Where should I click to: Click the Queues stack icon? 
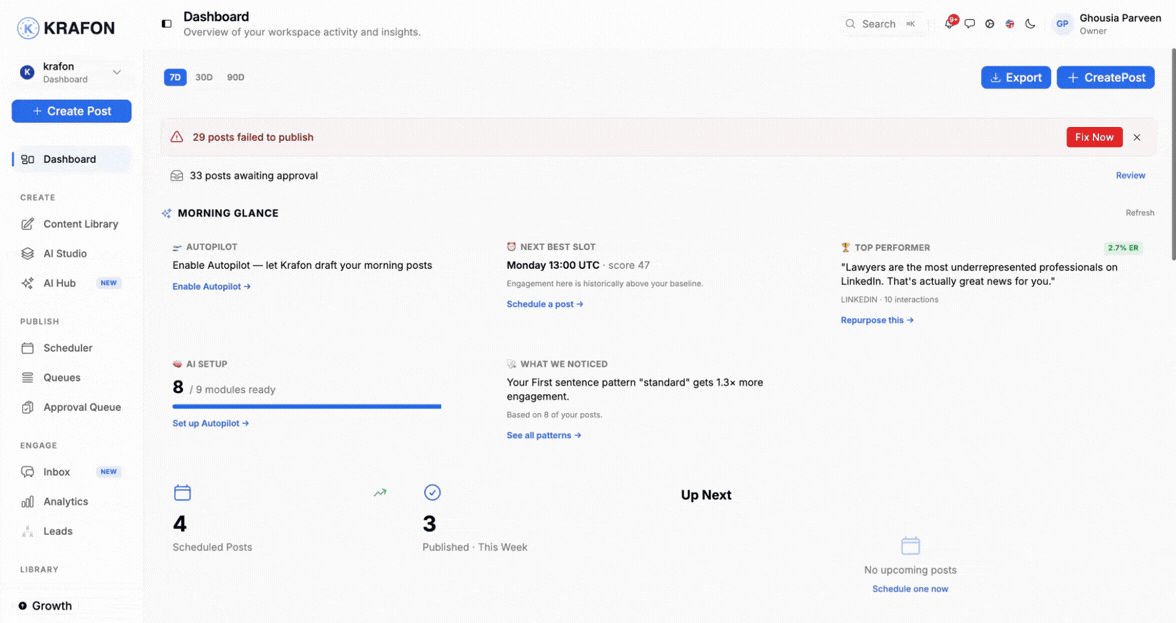[x=28, y=378]
